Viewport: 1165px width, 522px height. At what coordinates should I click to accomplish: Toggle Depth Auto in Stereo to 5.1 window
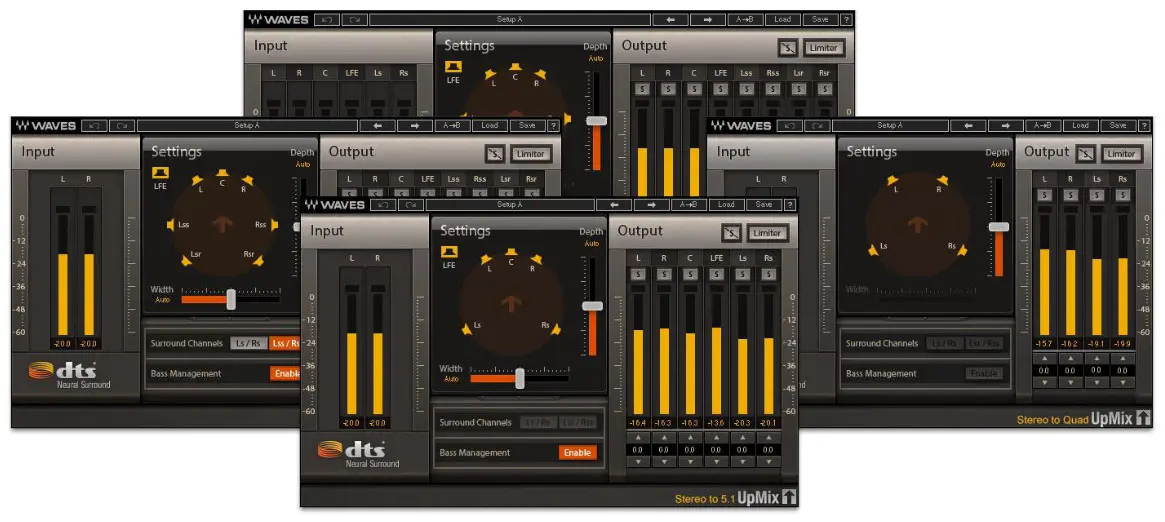592,243
